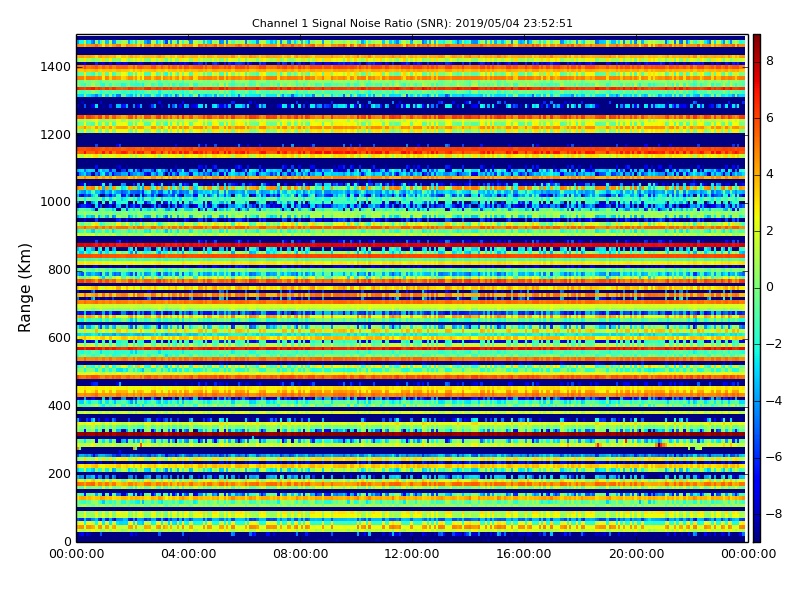Click the 16:00:00 time tick label
Image resolution: width=800 pixels, height=600 pixels.
pos(523,554)
